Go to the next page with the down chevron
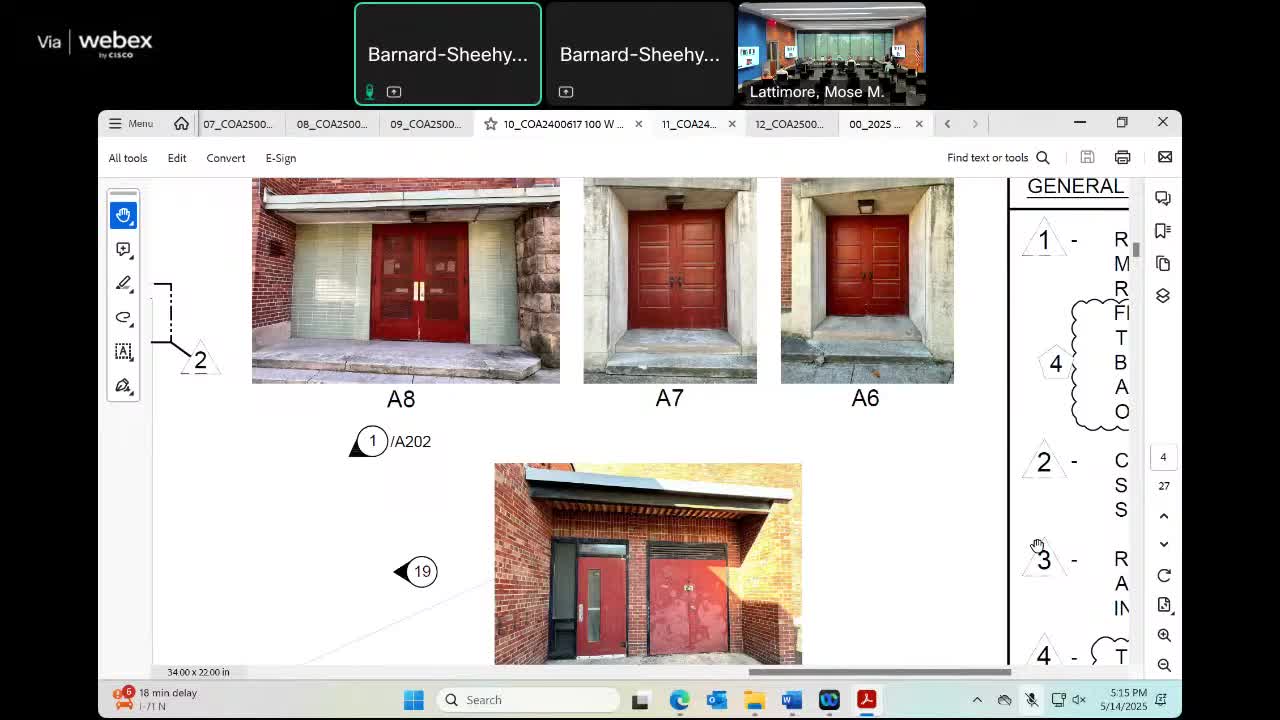Screen dimensions: 1280x720 click(1163, 545)
